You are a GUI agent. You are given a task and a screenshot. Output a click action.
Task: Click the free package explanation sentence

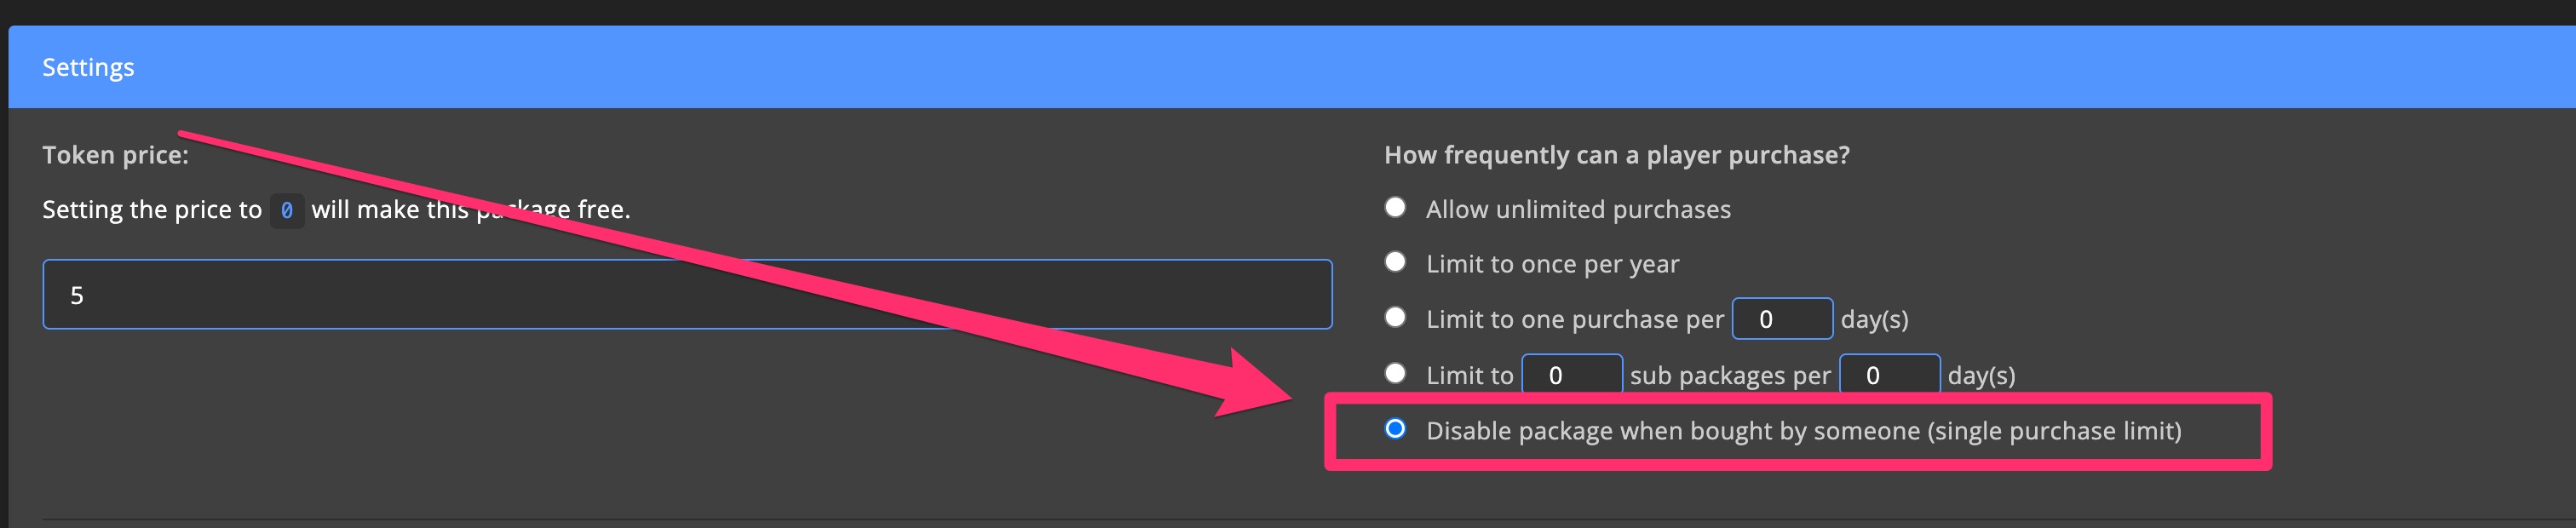coord(335,209)
